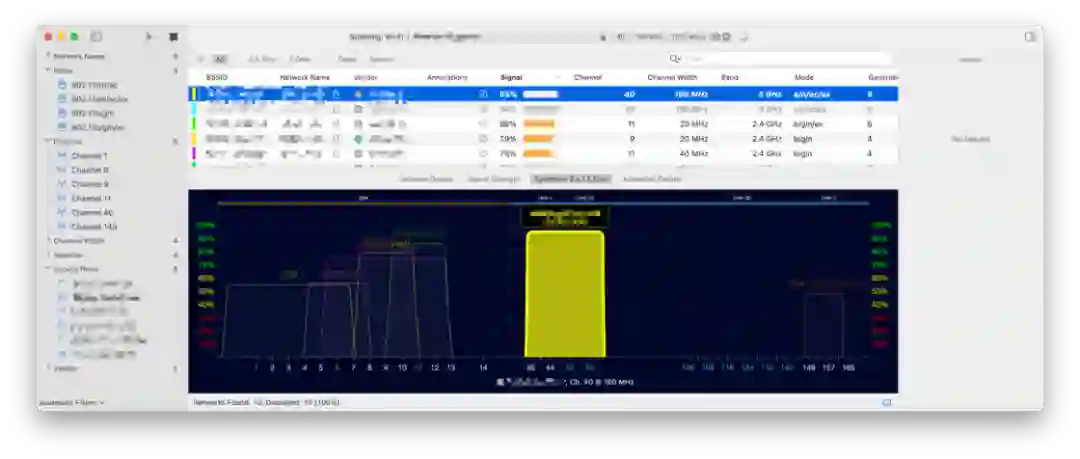Click the Annotations column header
This screenshot has height=459, width=1080.
(447, 78)
